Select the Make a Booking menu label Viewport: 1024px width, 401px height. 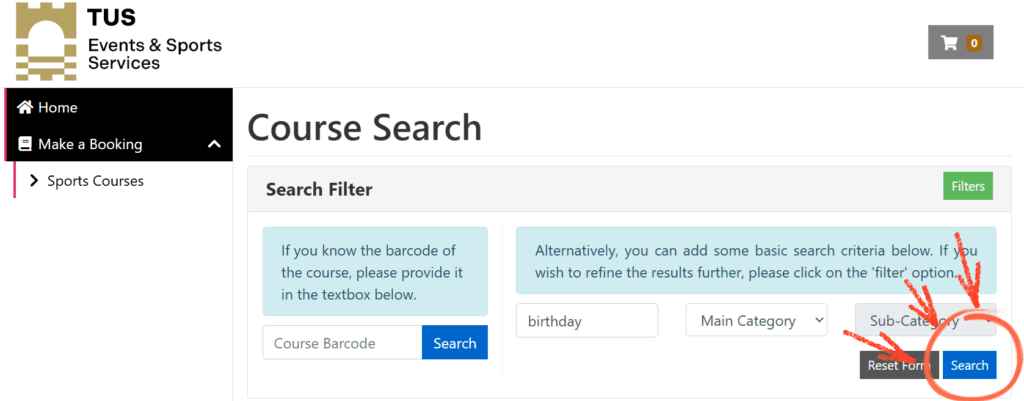[x=90, y=144]
